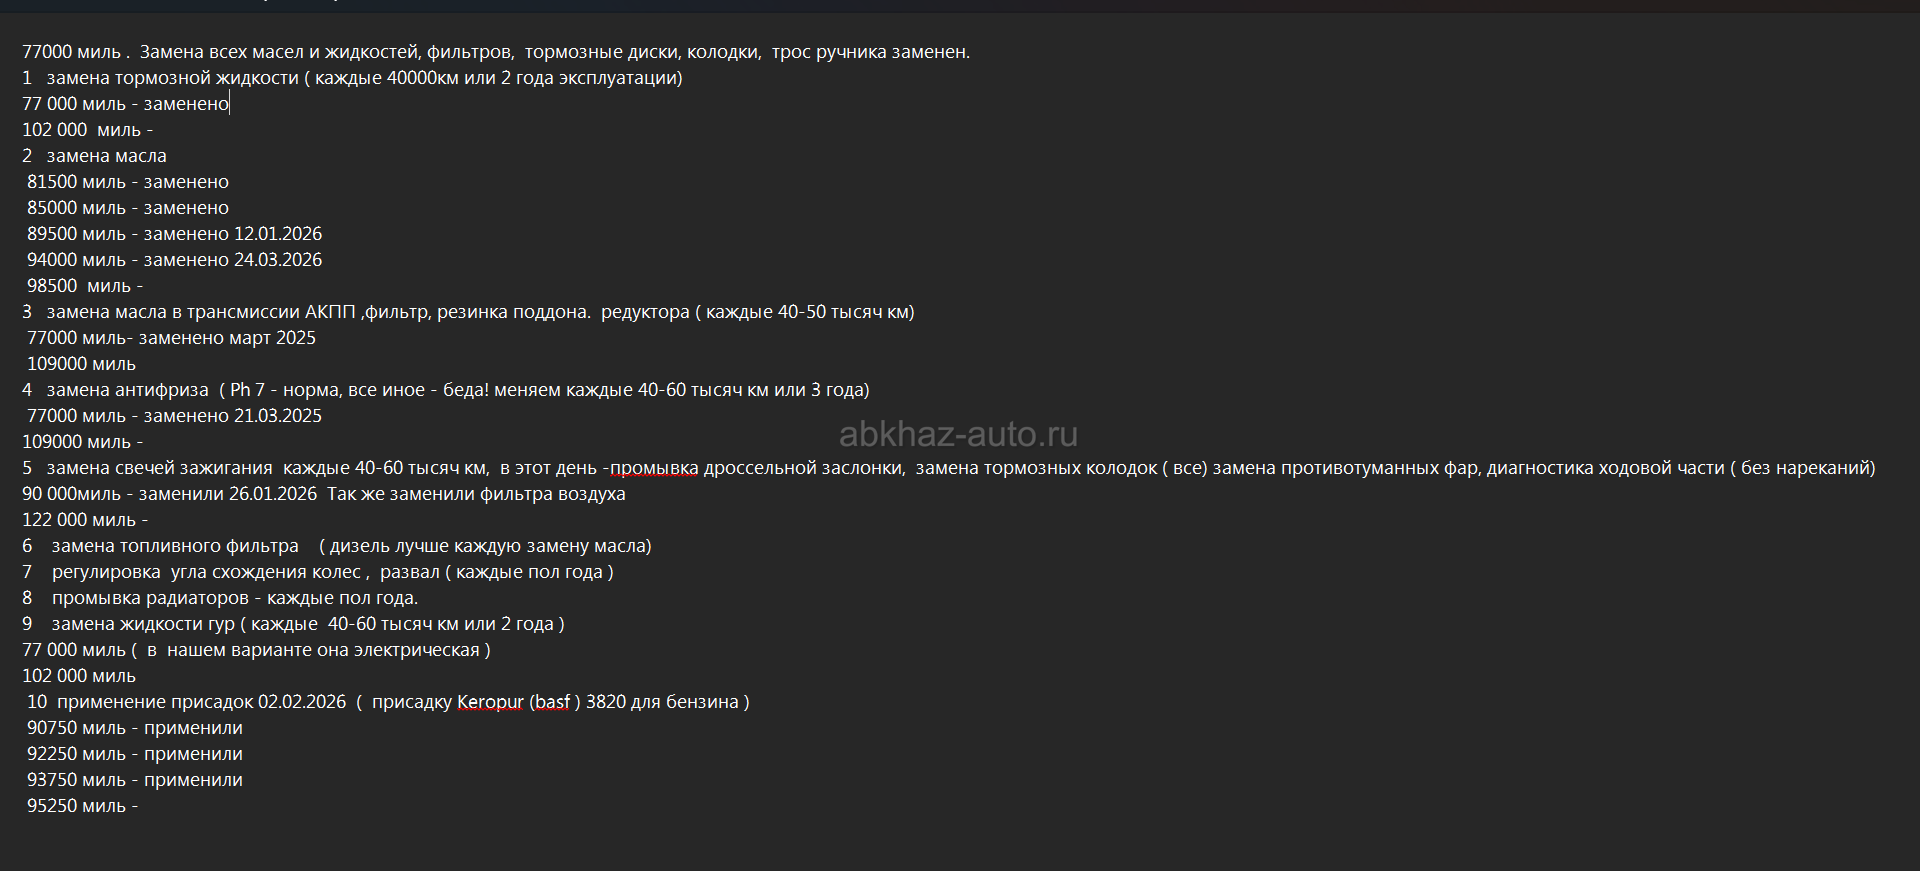1920x871 pixels.
Task: Click the "замена масла в трансмиссии АКПП" line
Action: point(200,312)
